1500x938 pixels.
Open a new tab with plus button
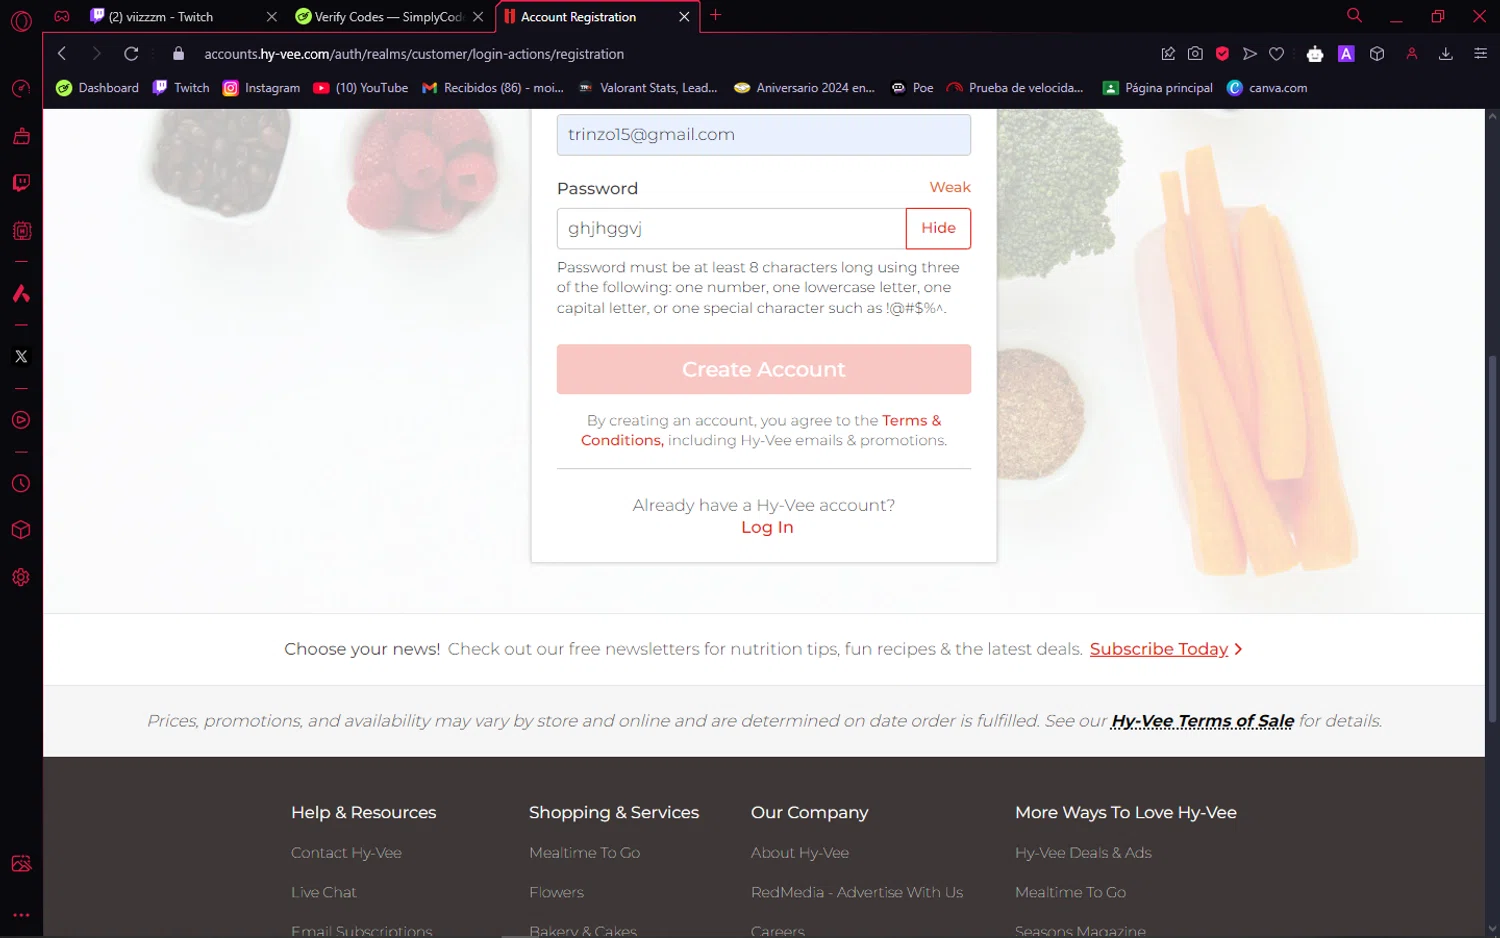[715, 16]
